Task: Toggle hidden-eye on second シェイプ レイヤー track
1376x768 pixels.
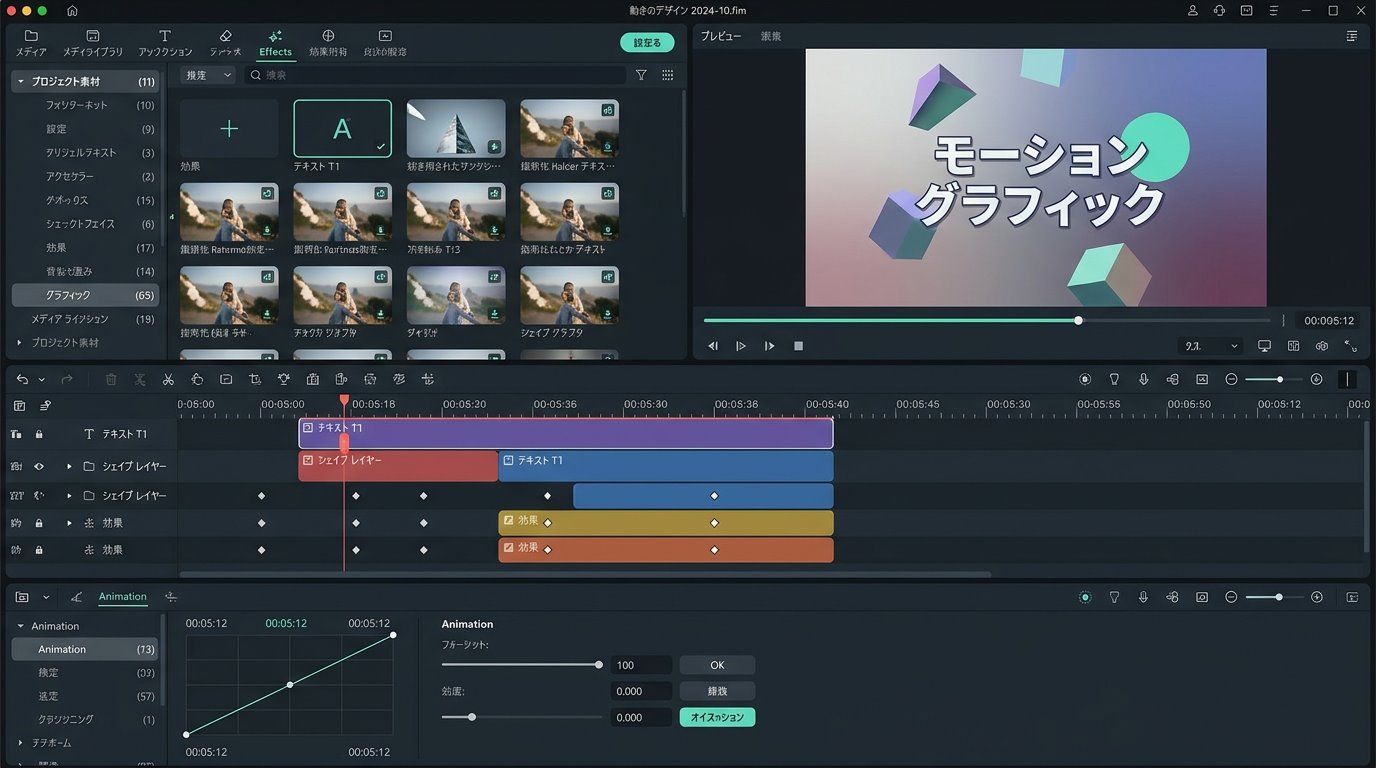Action: point(39,495)
